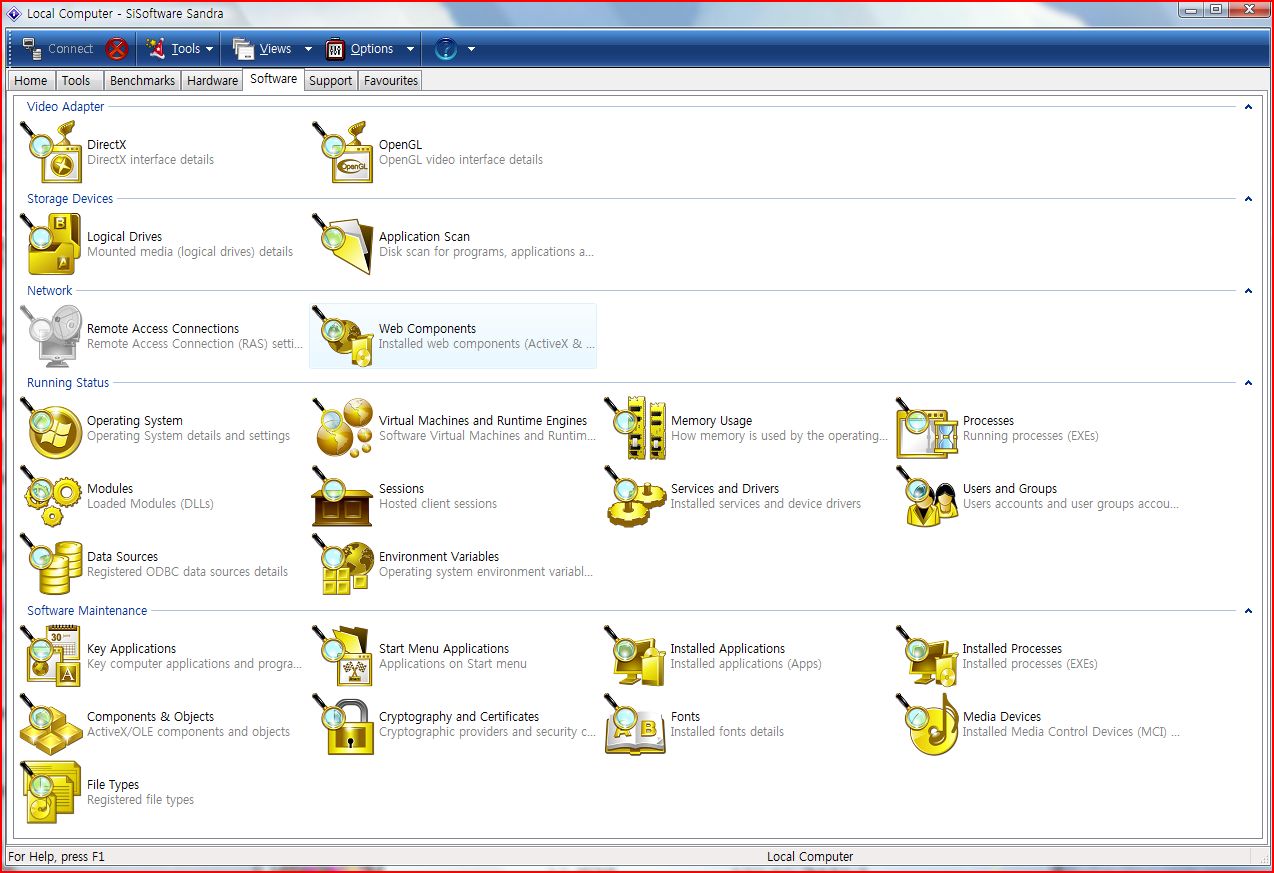Click the Connect toolbar button
This screenshot has width=1274, height=873.
[58, 49]
